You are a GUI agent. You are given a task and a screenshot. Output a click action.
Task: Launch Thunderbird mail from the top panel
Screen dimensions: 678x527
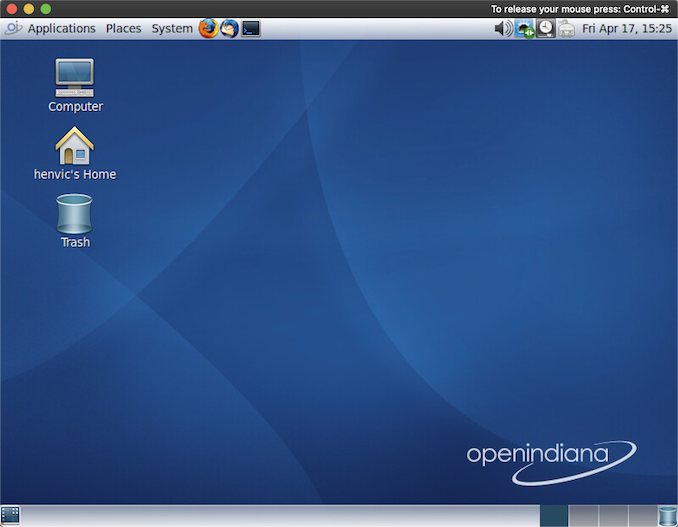[x=229, y=29]
